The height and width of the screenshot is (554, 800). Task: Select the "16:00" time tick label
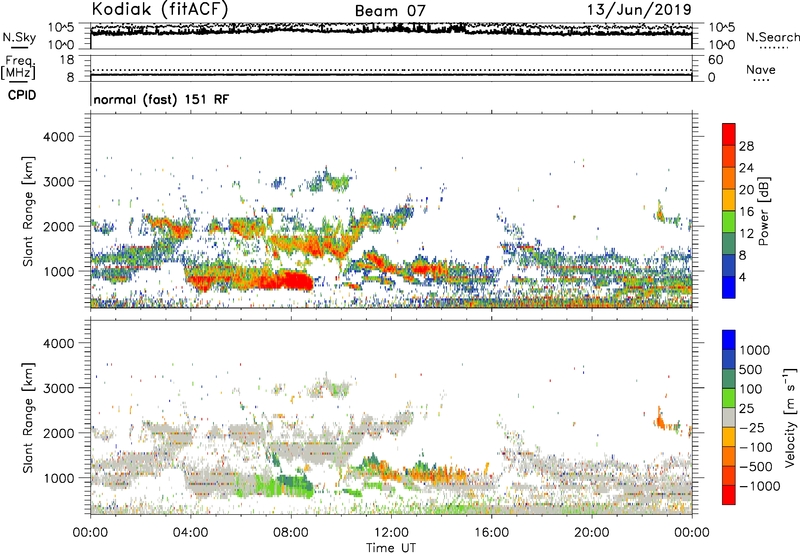[491, 533]
